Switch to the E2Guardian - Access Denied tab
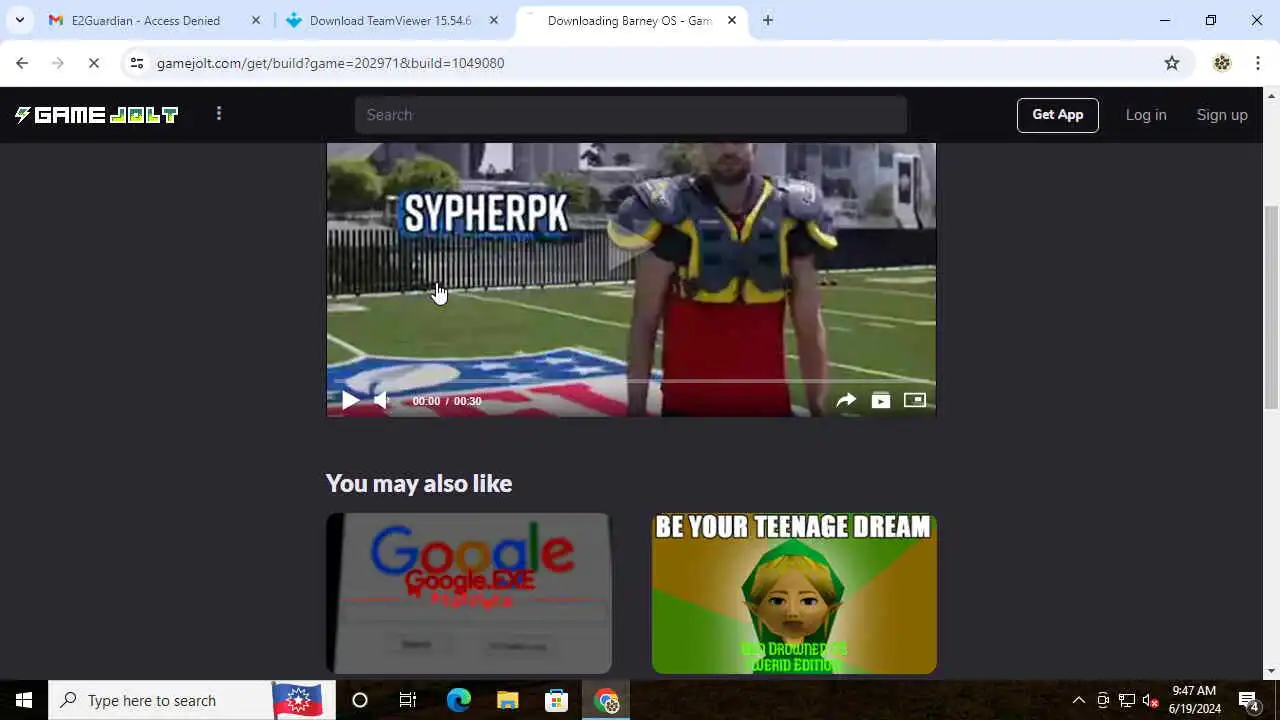 pos(146,20)
